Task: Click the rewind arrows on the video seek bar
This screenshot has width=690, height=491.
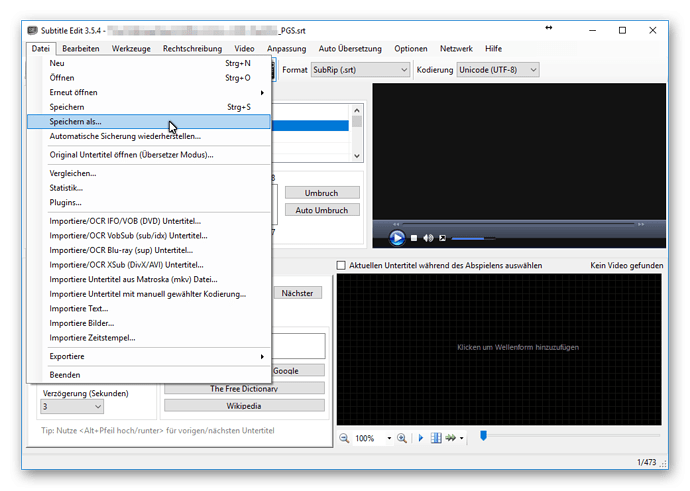Action: [x=396, y=224]
